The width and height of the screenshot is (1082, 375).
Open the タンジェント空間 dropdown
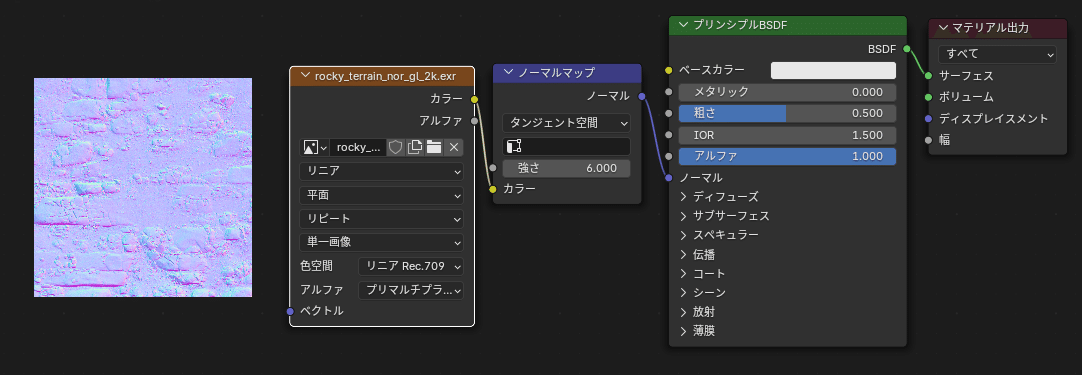coord(566,123)
